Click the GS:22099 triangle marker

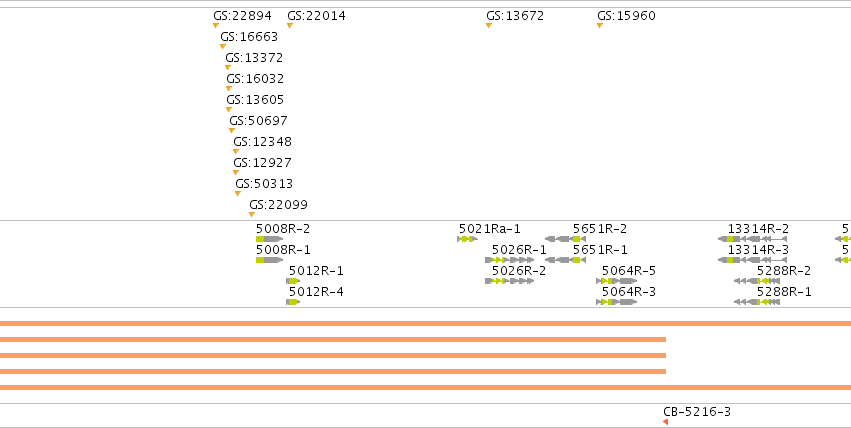point(252,215)
